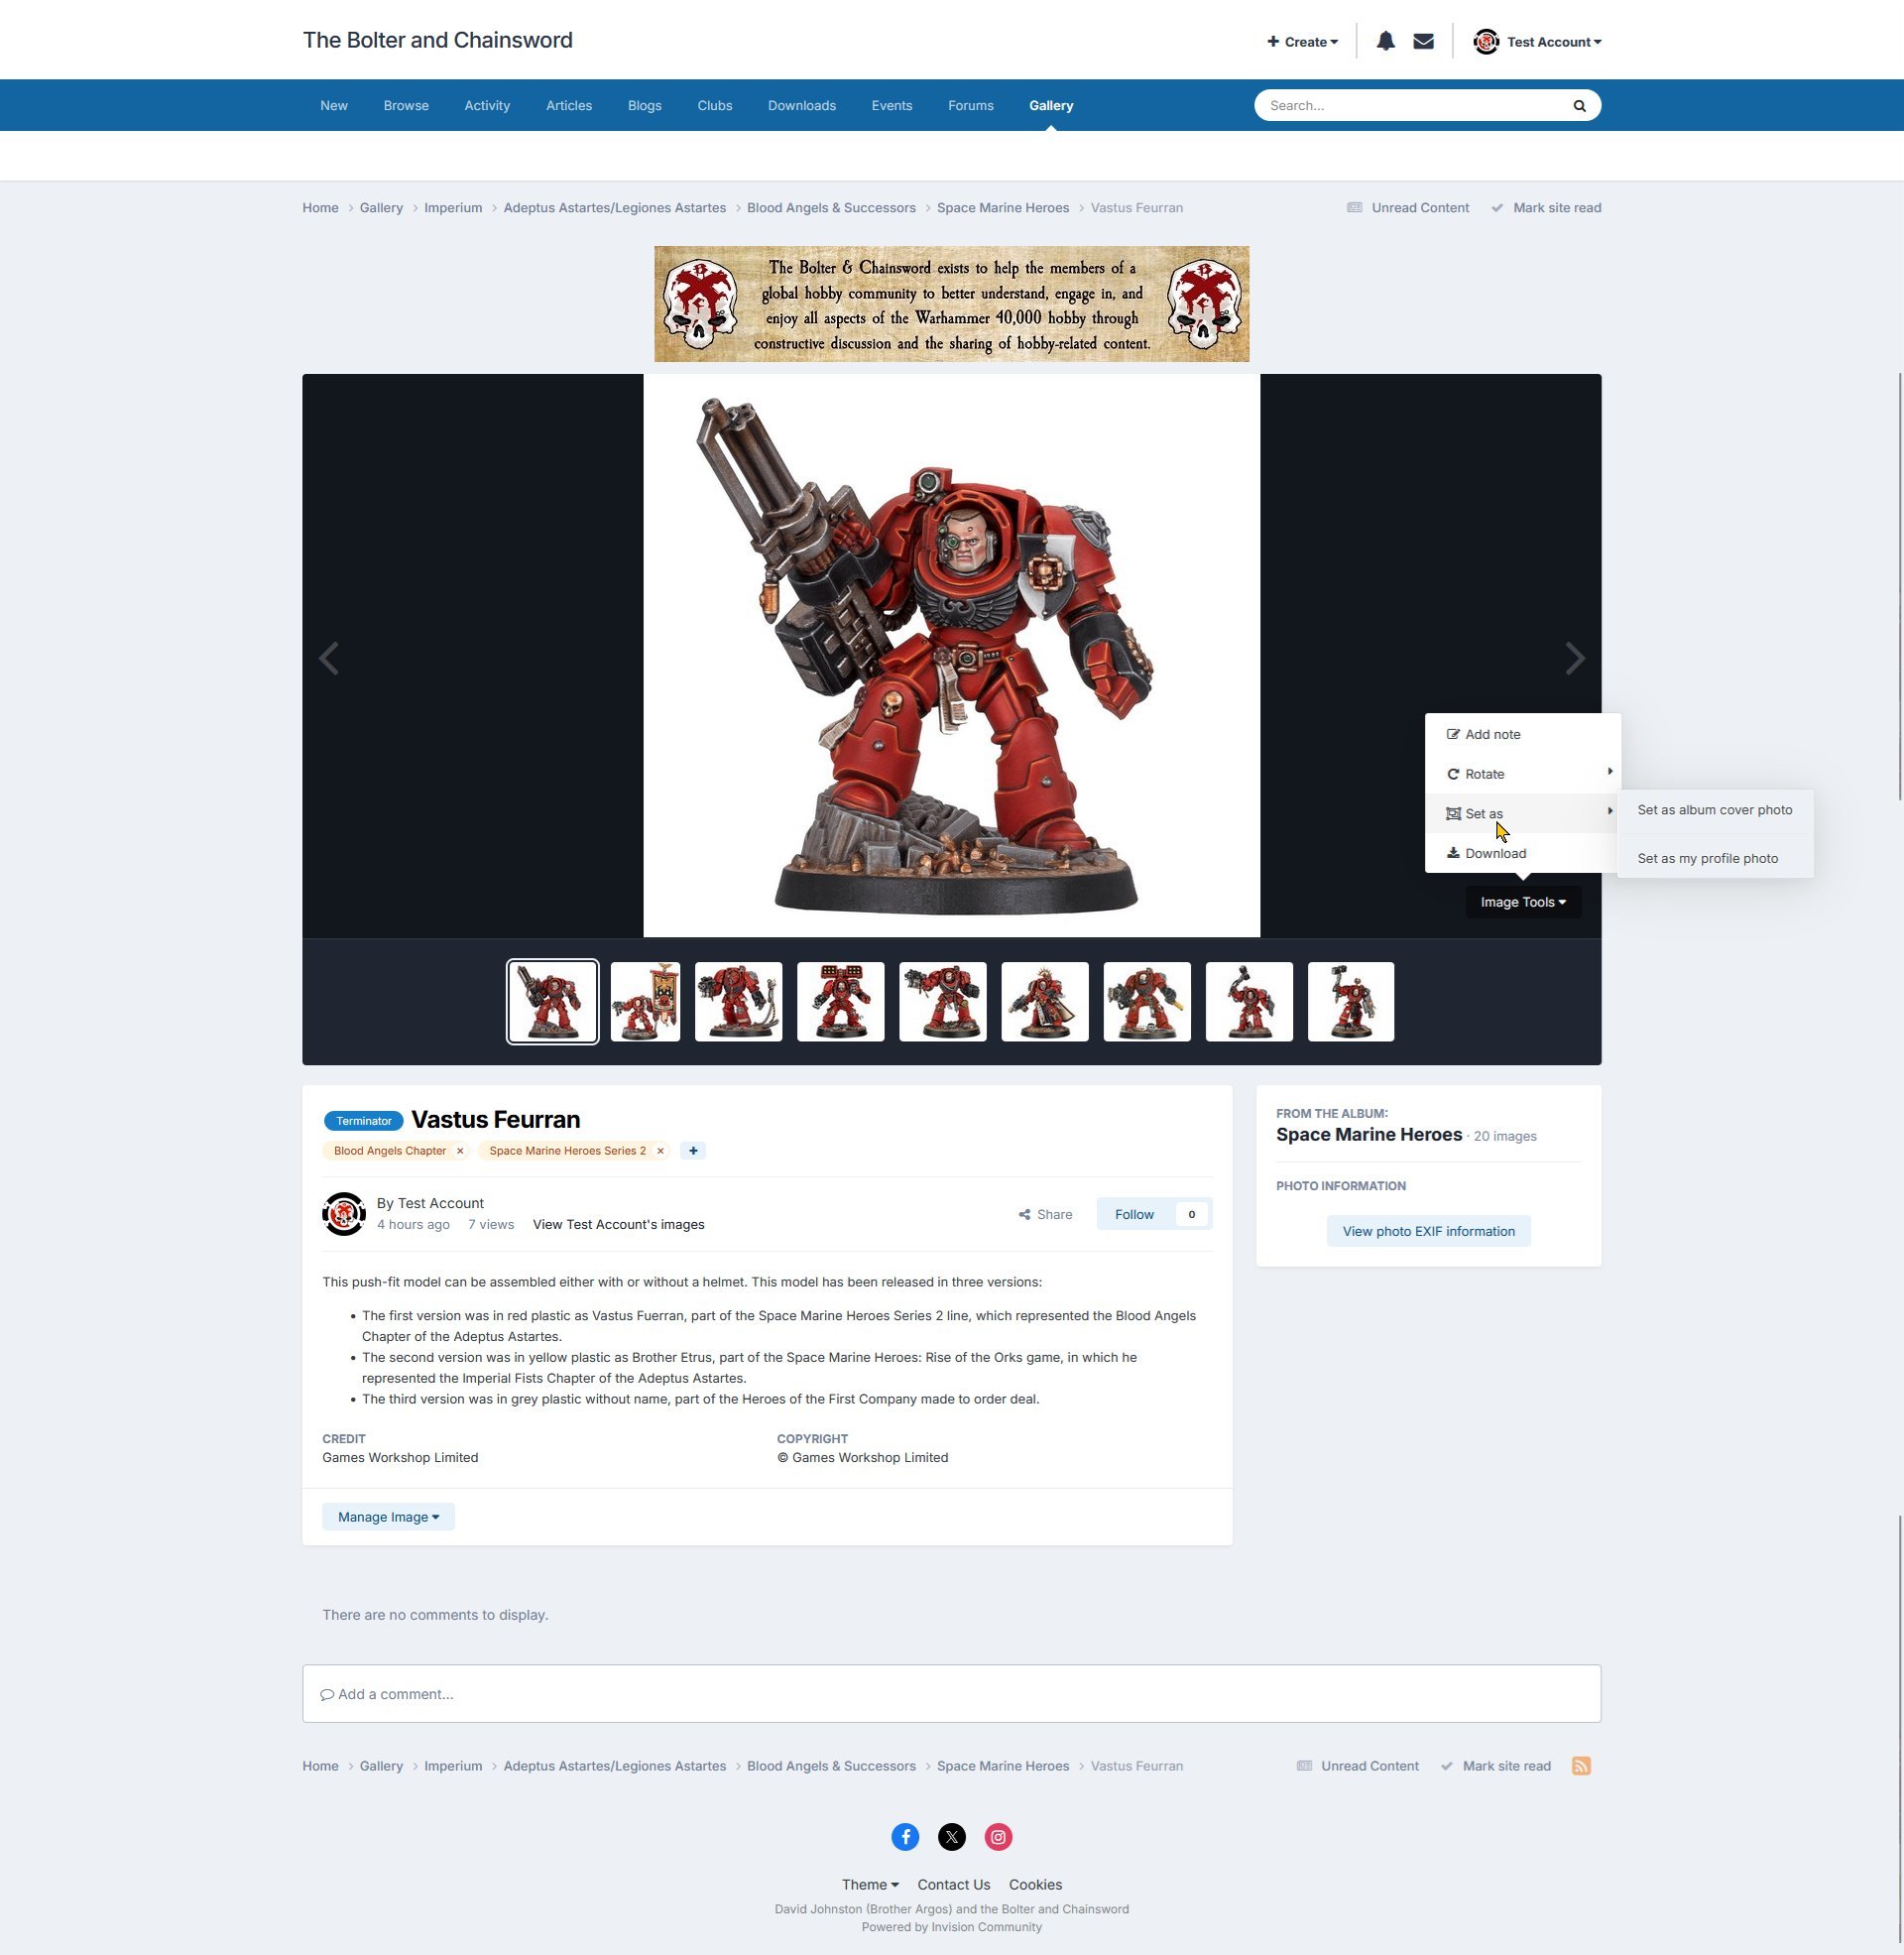
Task: Open the Instagram social icon
Action: coord(998,1837)
